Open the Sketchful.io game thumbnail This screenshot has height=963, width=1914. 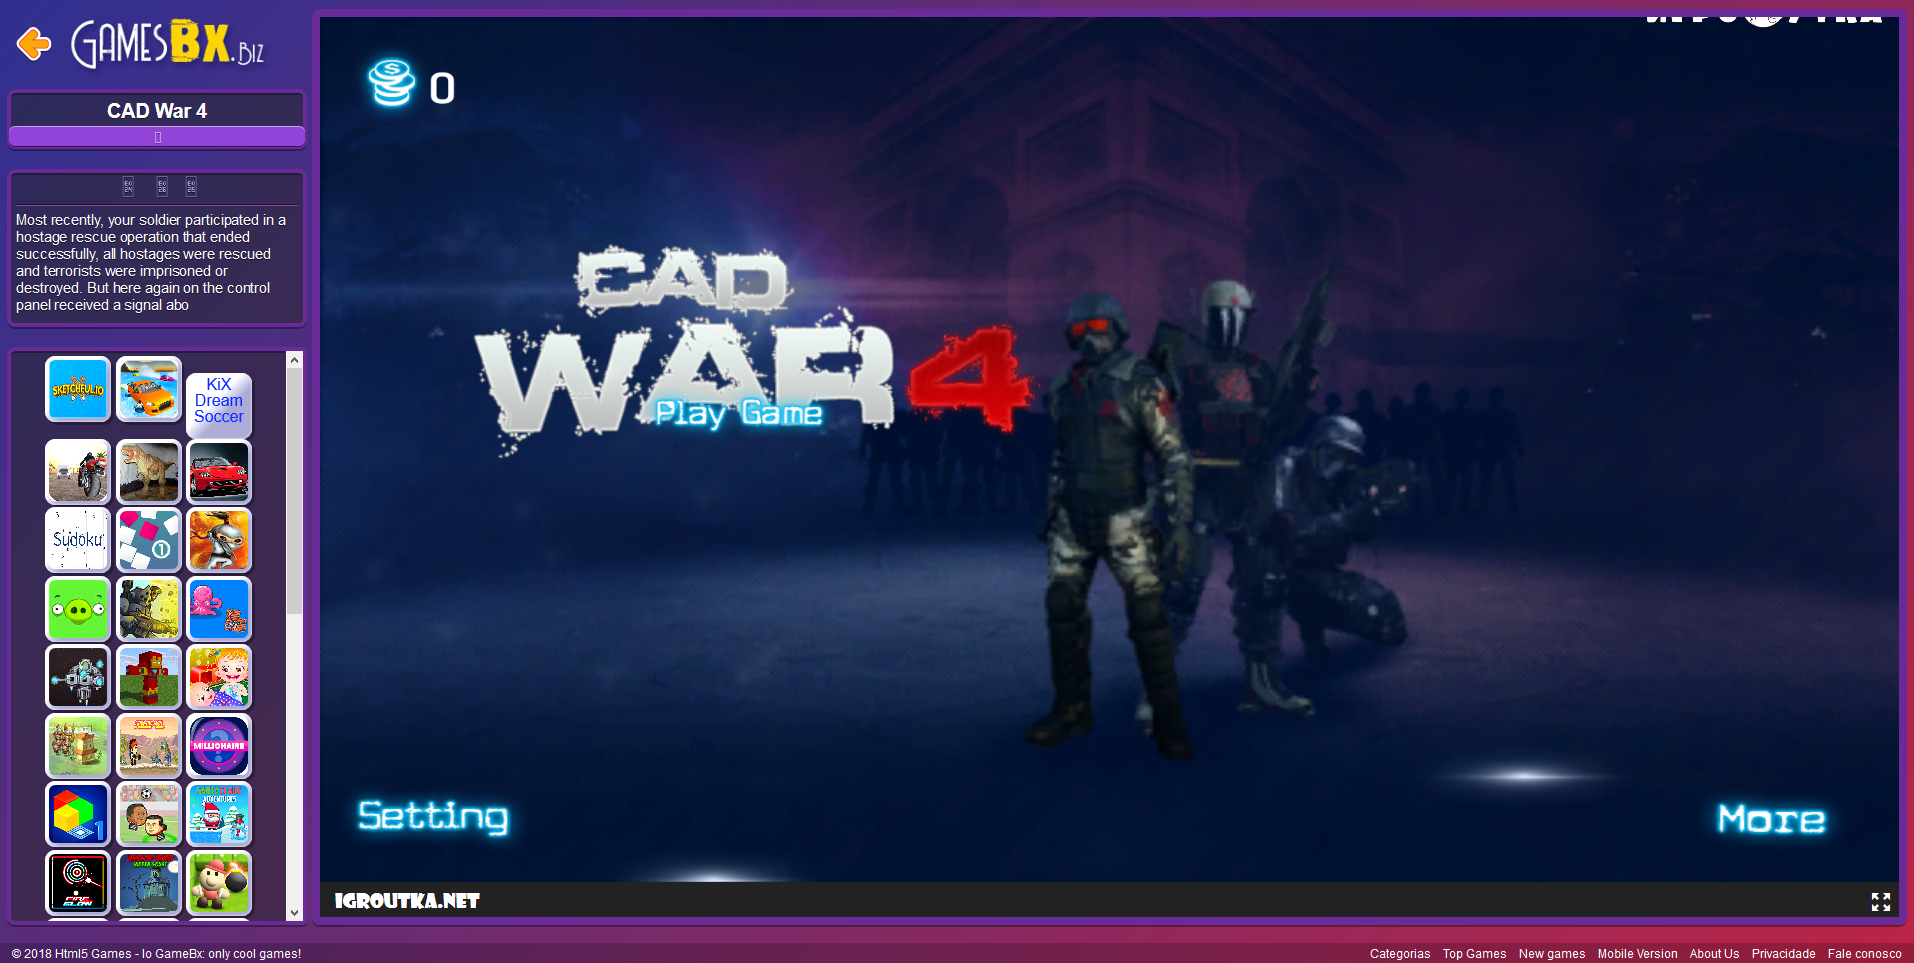point(78,389)
